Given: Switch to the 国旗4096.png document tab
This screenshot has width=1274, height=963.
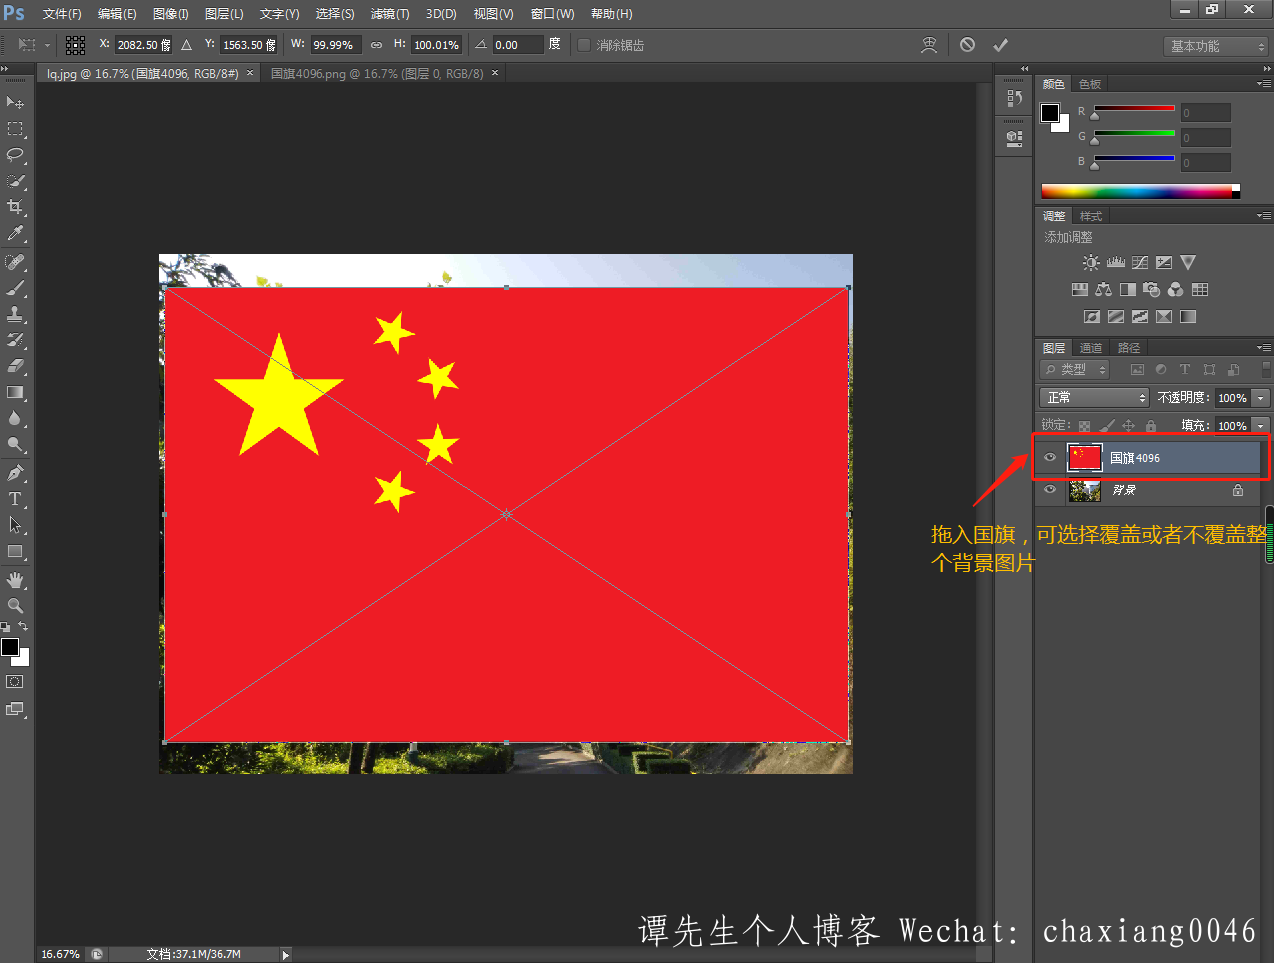Looking at the screenshot, I should tap(376, 74).
